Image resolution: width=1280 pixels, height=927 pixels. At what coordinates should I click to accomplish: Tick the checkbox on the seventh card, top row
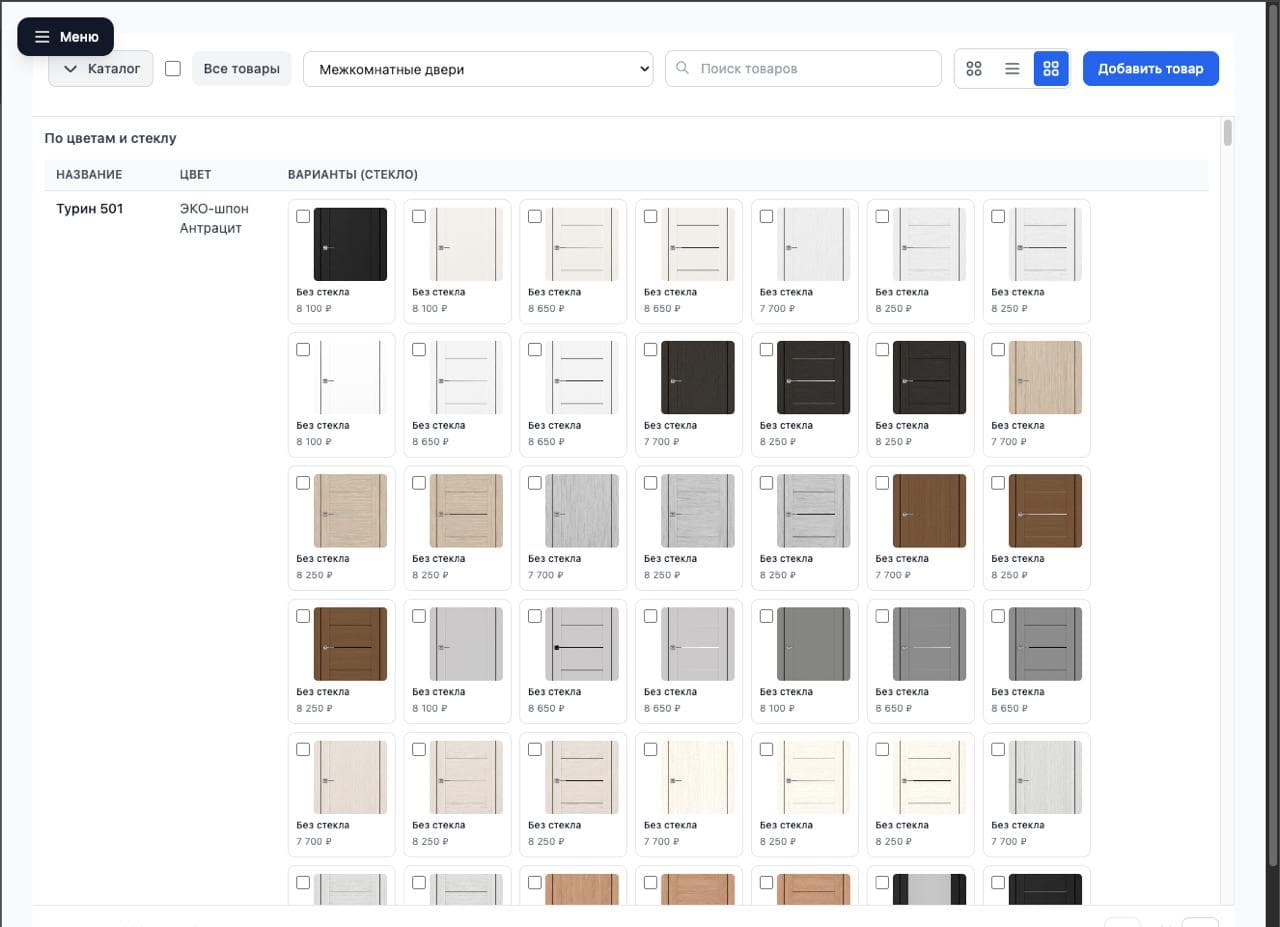998,216
